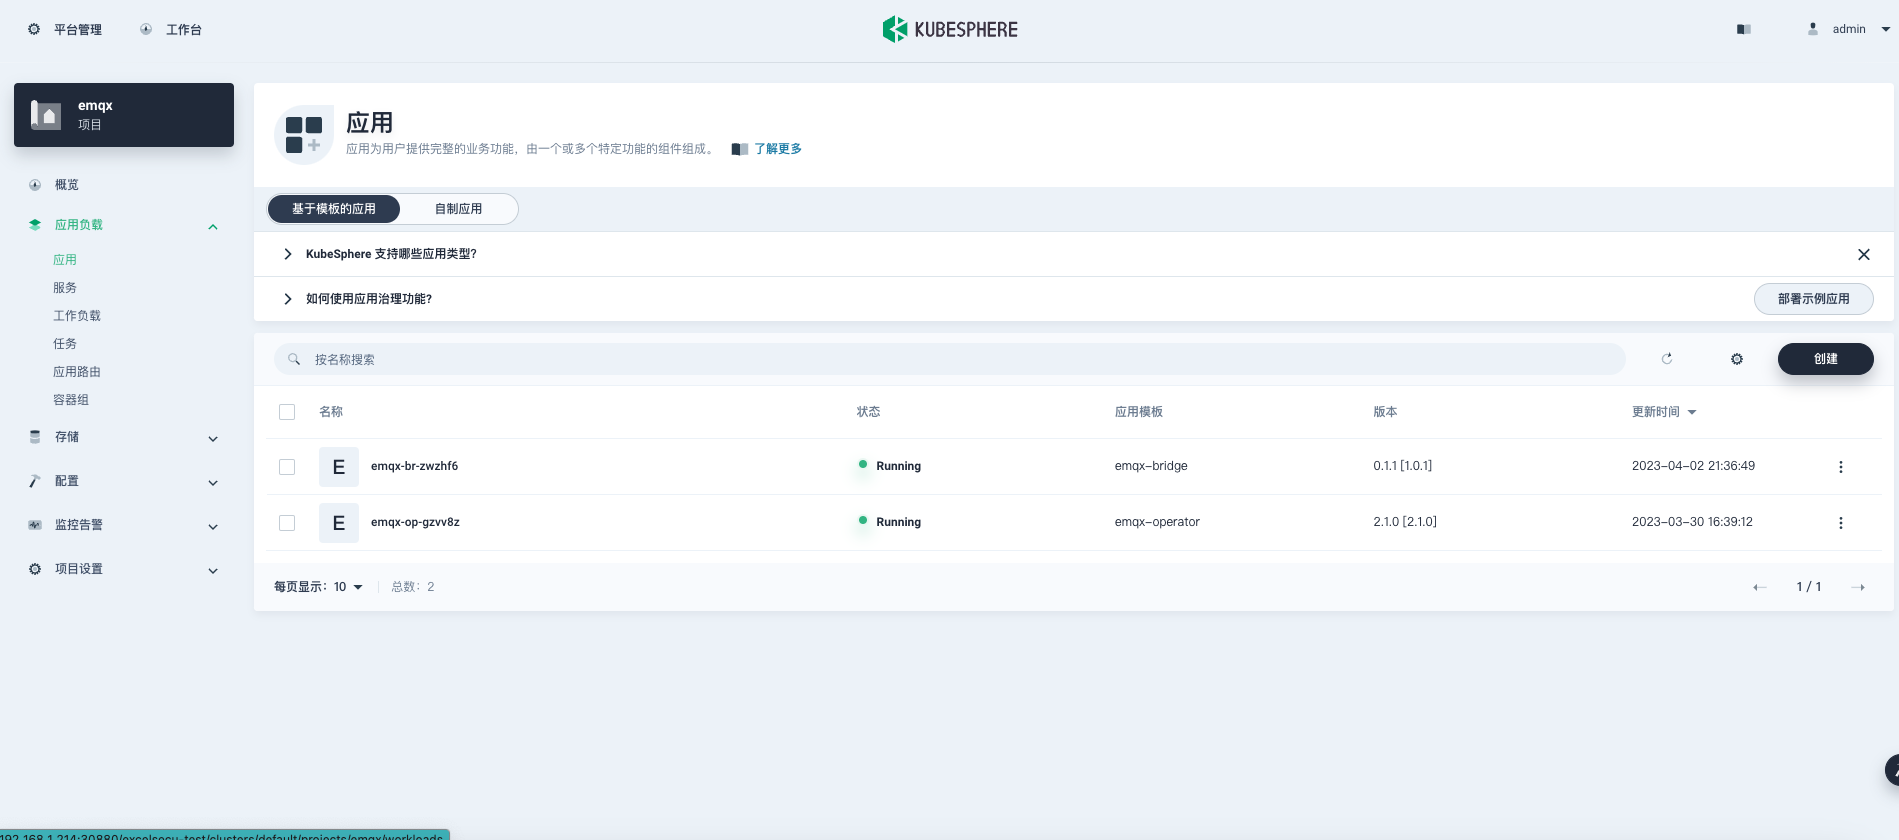Screen dimensions: 1899x840
Task: Click the emqx project icon
Action: (46, 115)
